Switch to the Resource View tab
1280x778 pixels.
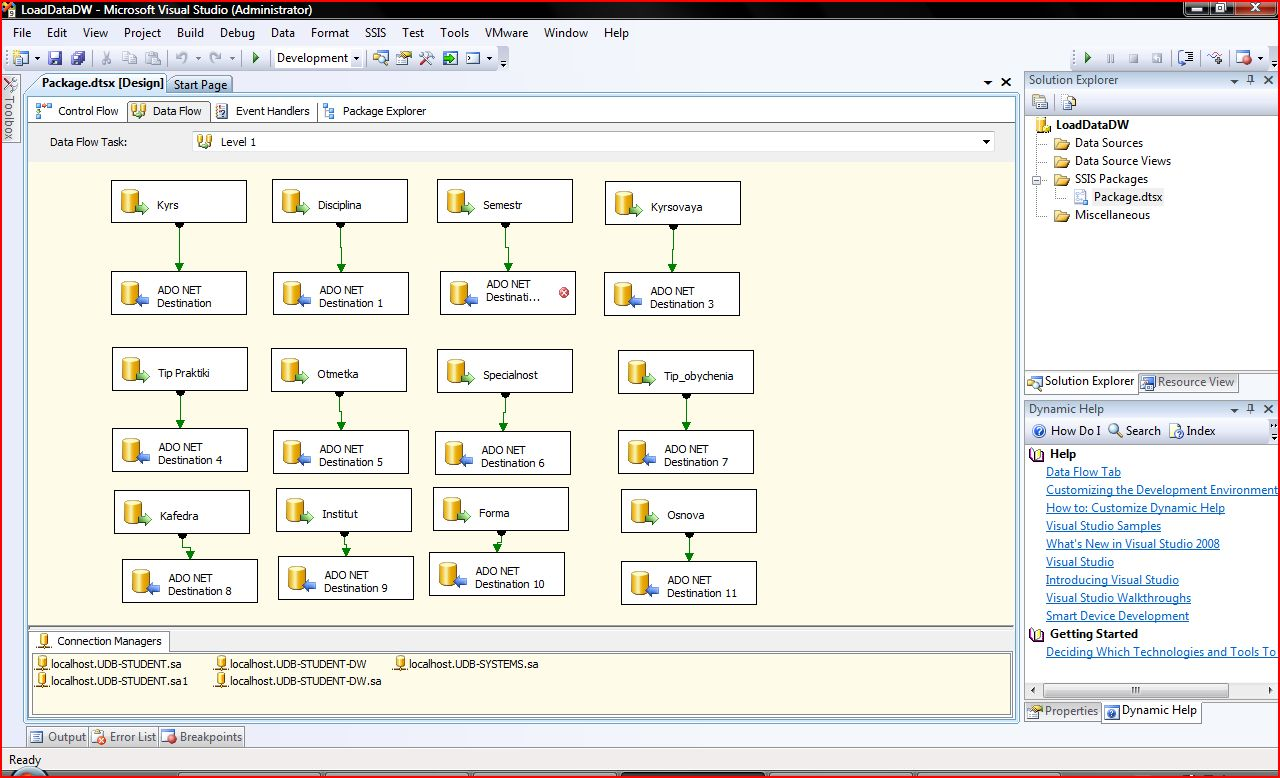[x=1188, y=382]
